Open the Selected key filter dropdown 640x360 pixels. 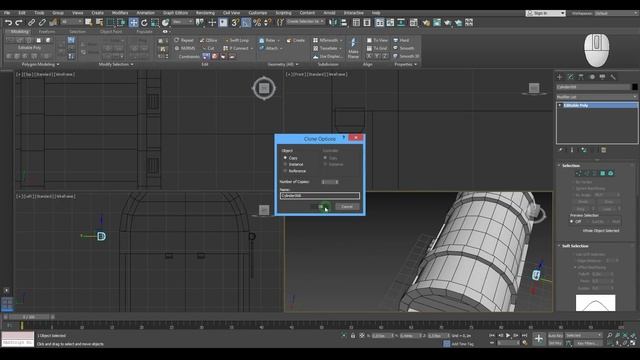[x=583, y=336]
